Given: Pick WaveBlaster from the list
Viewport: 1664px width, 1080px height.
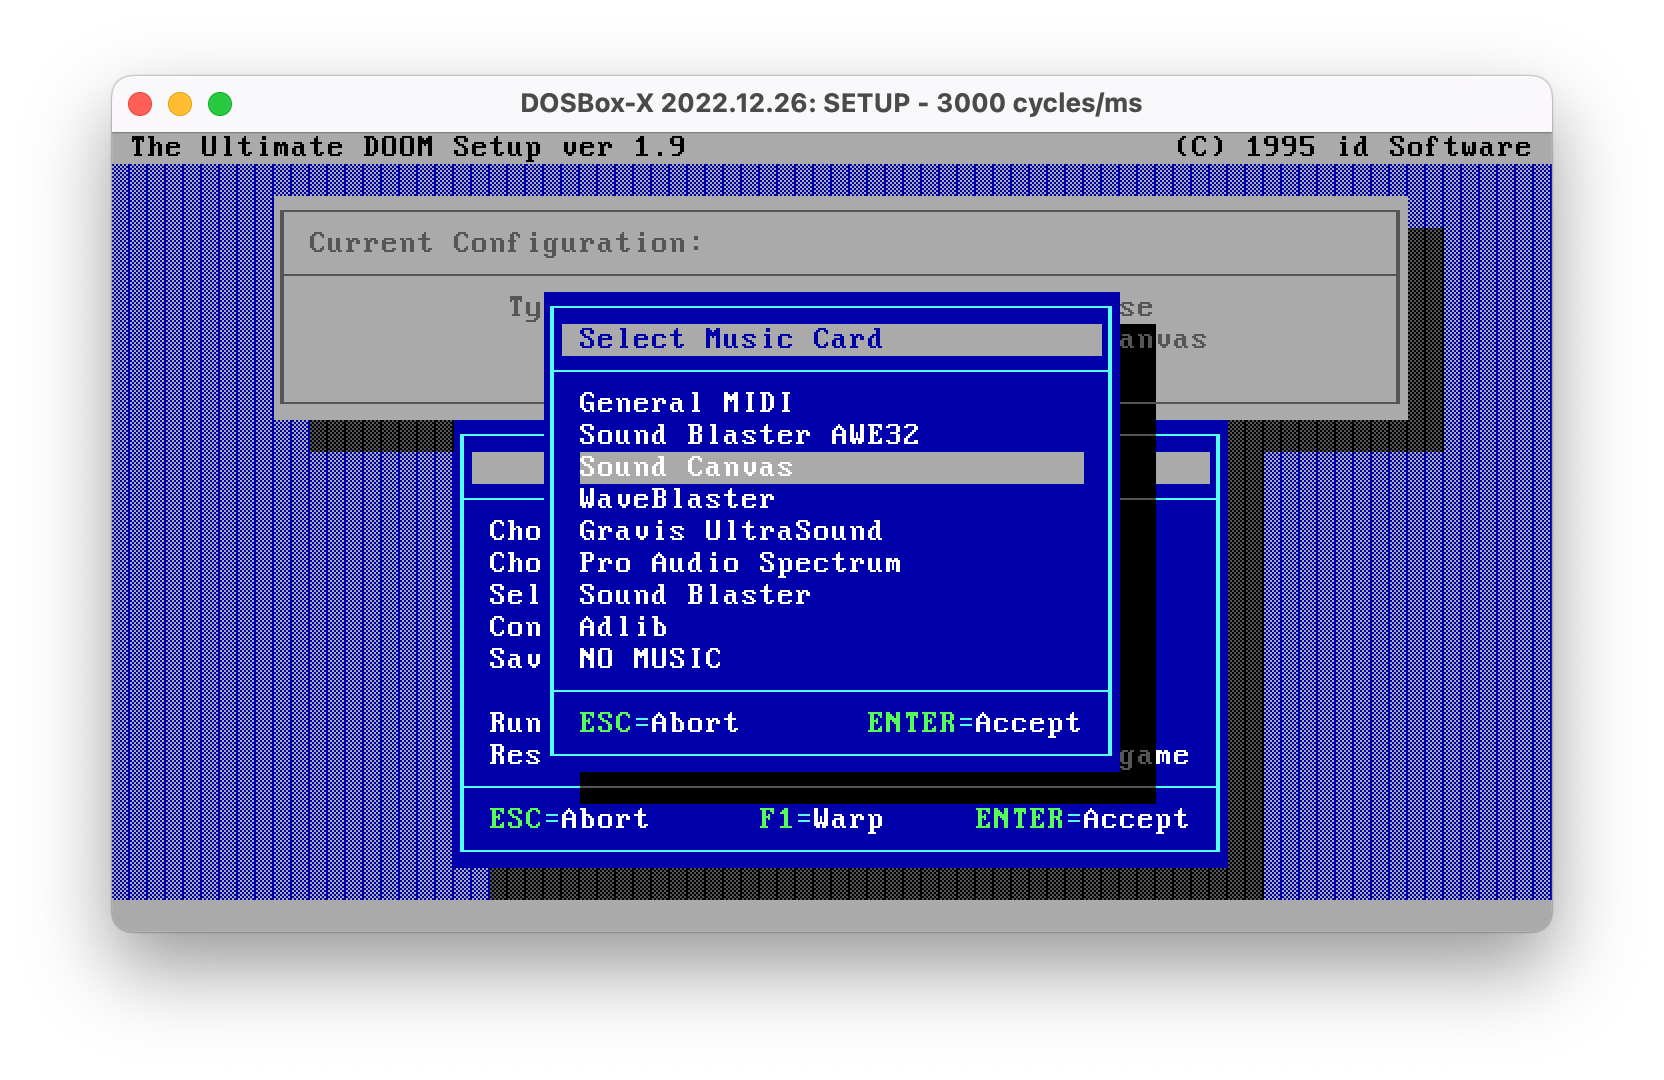Looking at the screenshot, I should coord(677,499).
